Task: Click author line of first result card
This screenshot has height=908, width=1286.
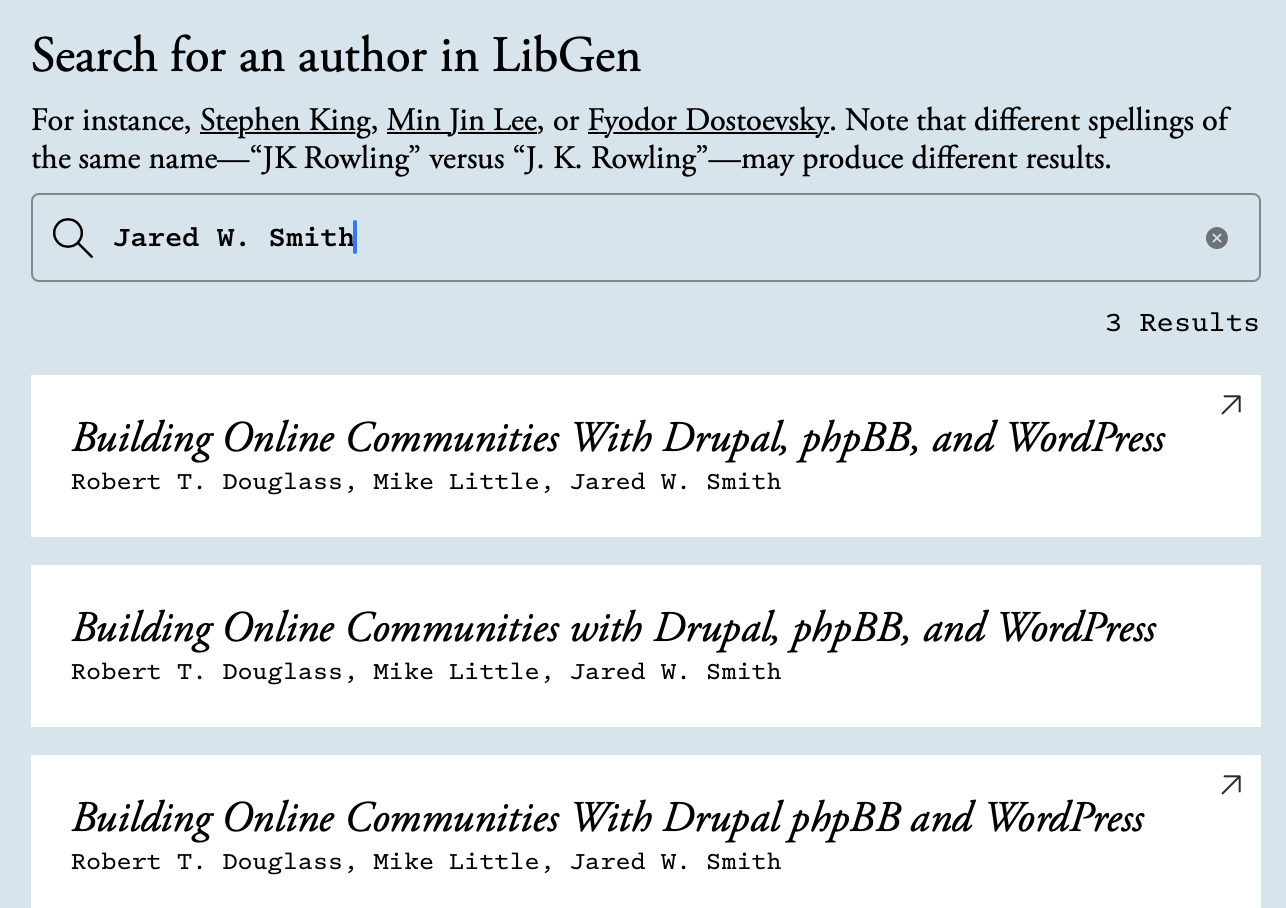Action: click(x=426, y=482)
